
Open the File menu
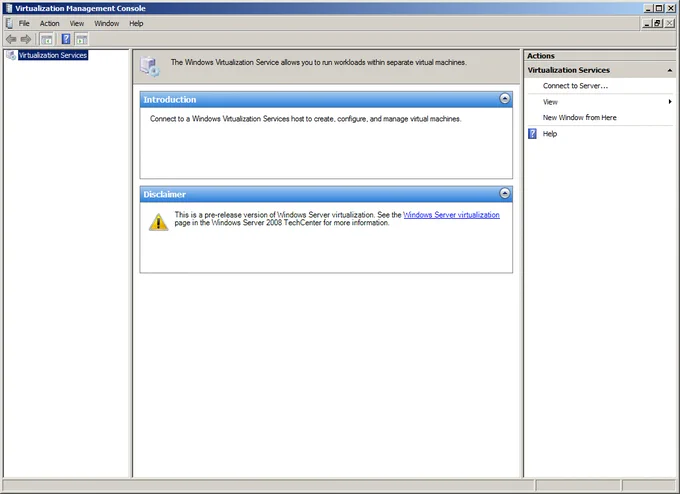(x=24, y=23)
